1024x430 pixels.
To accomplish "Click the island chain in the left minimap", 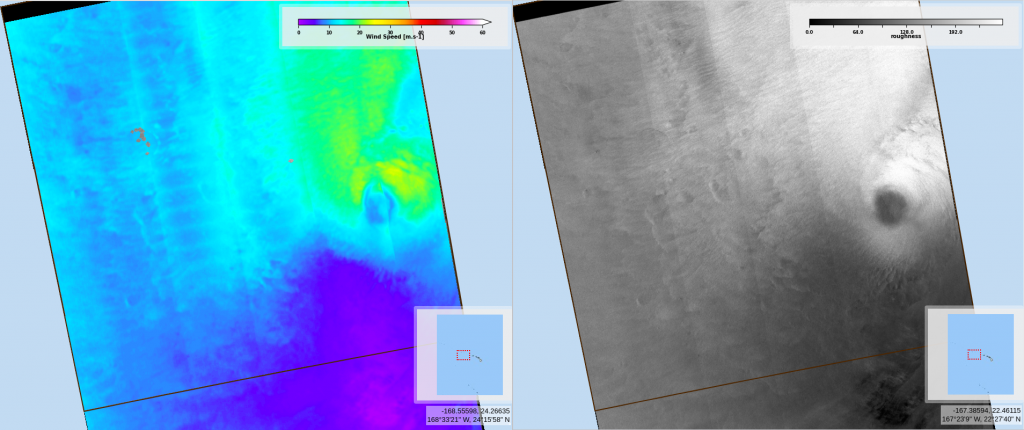I will tap(480, 359).
